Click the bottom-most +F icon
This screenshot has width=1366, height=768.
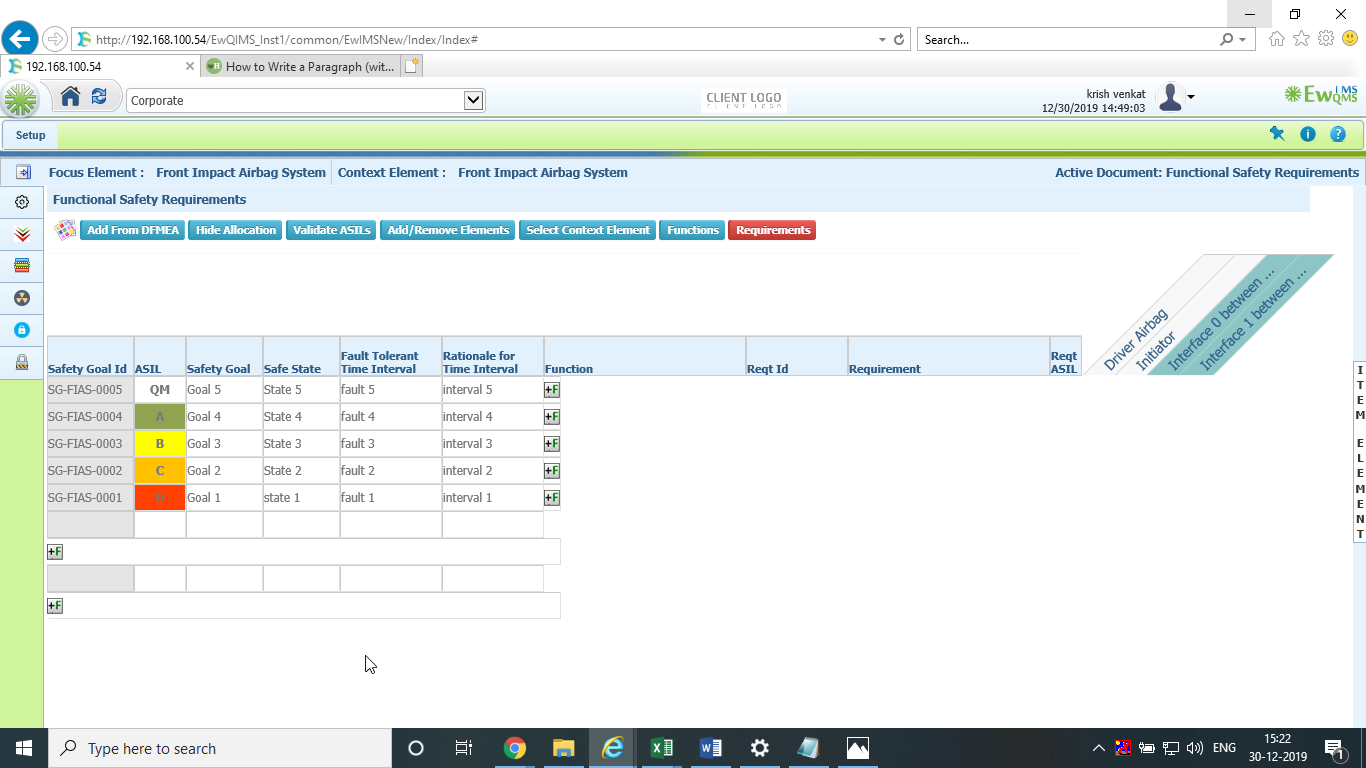point(55,606)
